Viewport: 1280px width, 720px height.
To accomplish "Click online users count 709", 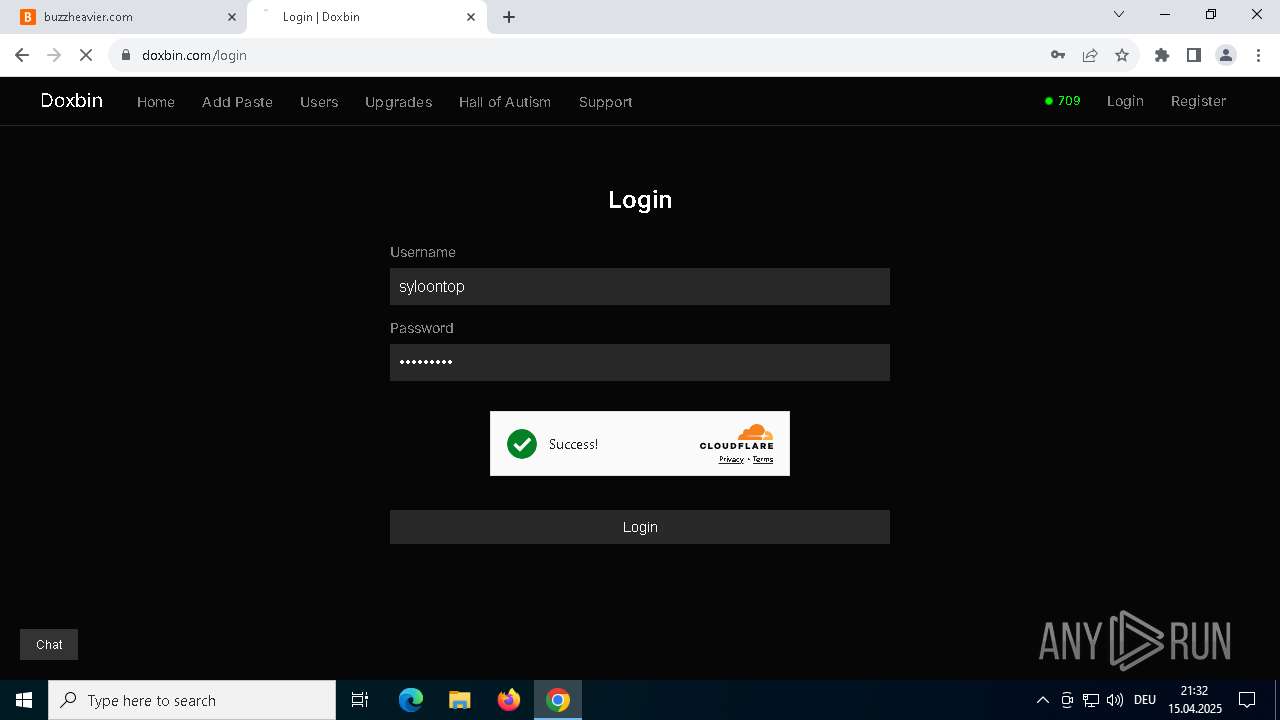I will pyautogui.click(x=1063, y=101).
